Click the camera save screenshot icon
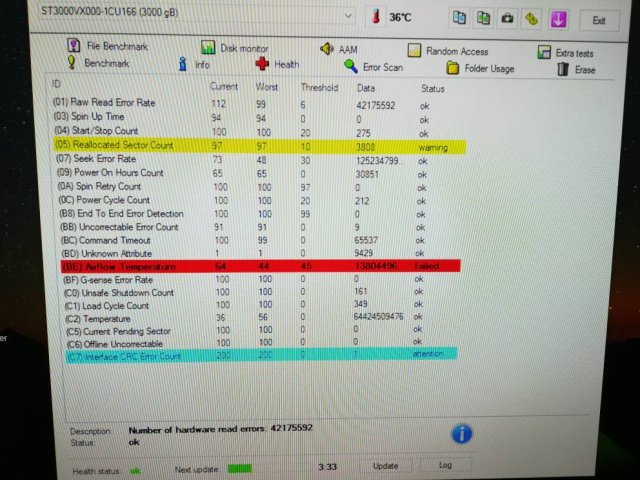This screenshot has height=480, width=640. [x=507, y=19]
